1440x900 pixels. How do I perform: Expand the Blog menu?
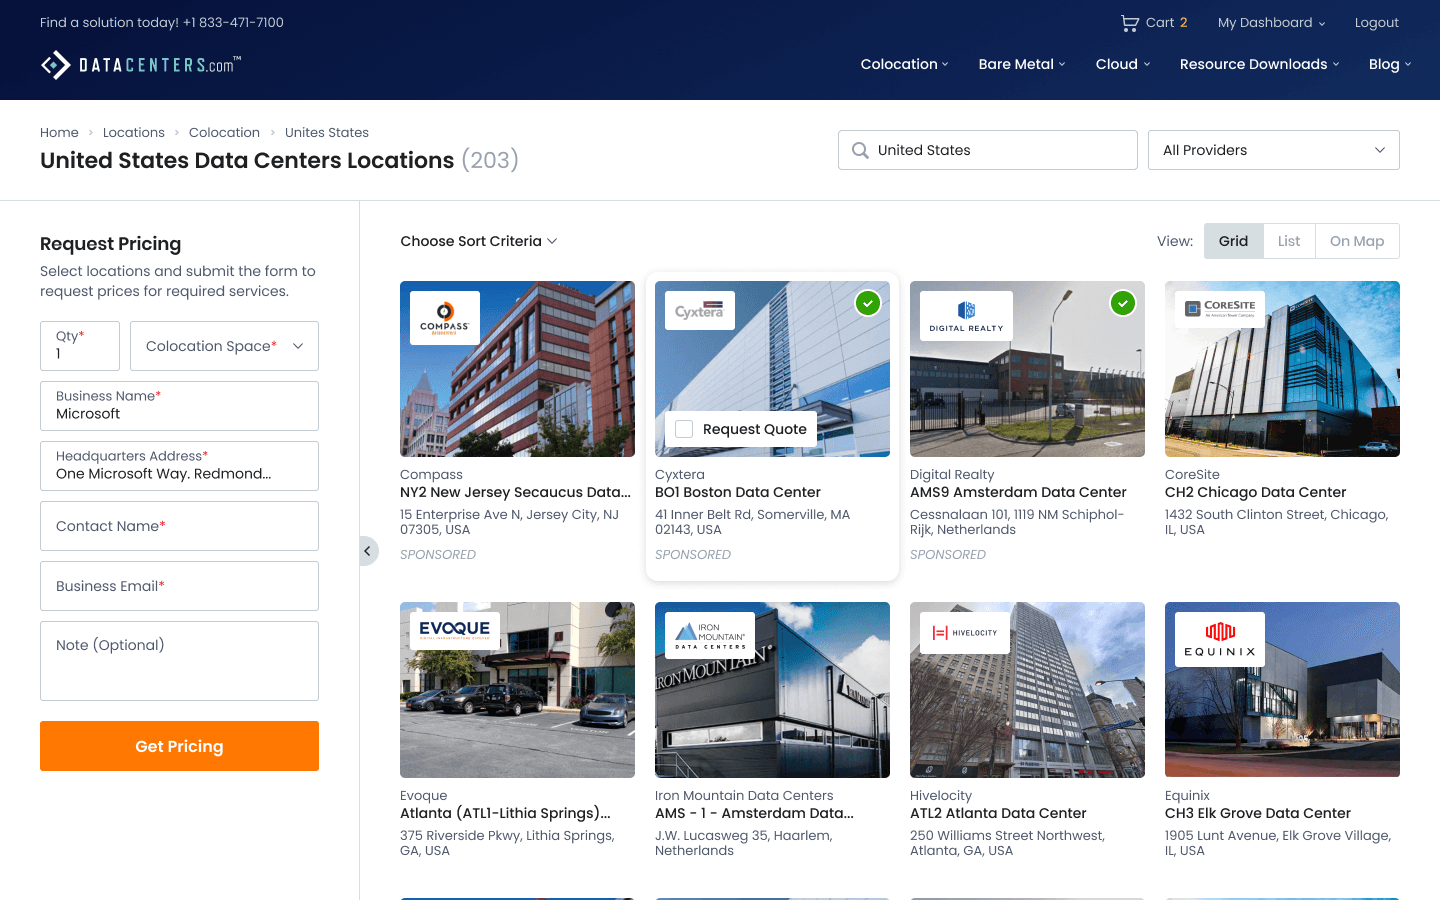coord(1390,64)
